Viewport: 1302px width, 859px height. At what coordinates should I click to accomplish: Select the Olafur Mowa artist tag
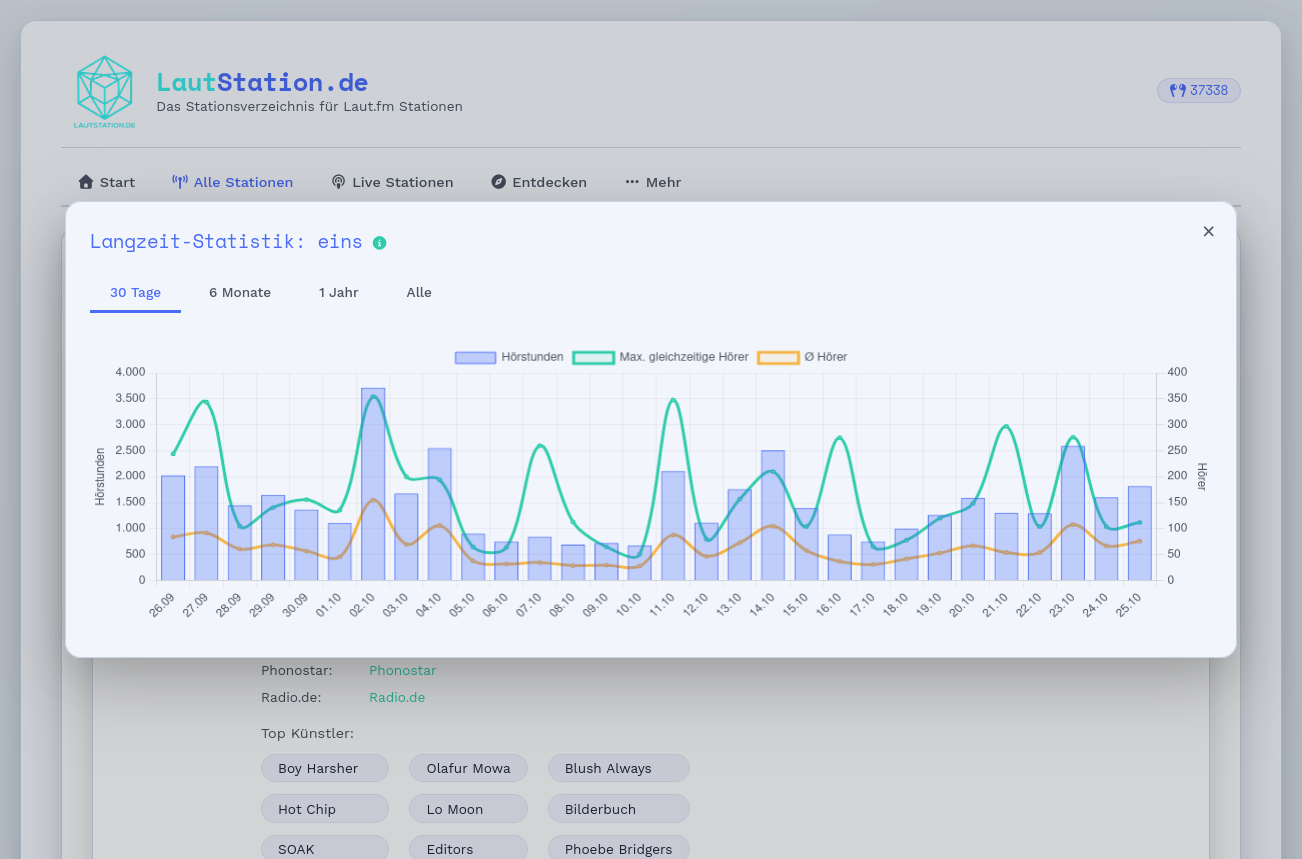468,768
